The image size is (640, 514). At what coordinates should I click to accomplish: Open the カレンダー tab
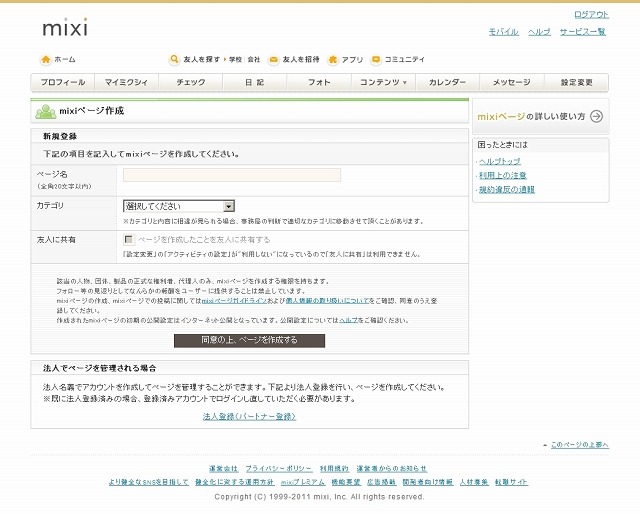point(447,82)
